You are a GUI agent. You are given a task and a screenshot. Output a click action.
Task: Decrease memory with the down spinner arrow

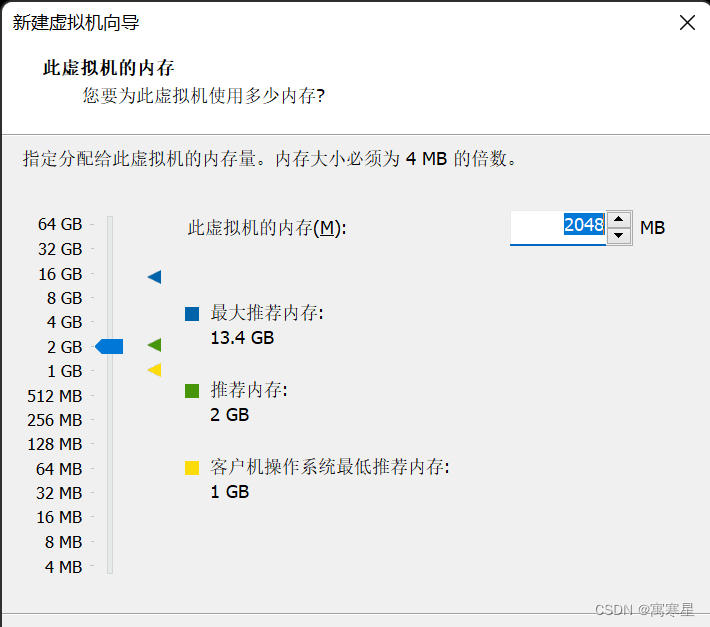tap(619, 235)
